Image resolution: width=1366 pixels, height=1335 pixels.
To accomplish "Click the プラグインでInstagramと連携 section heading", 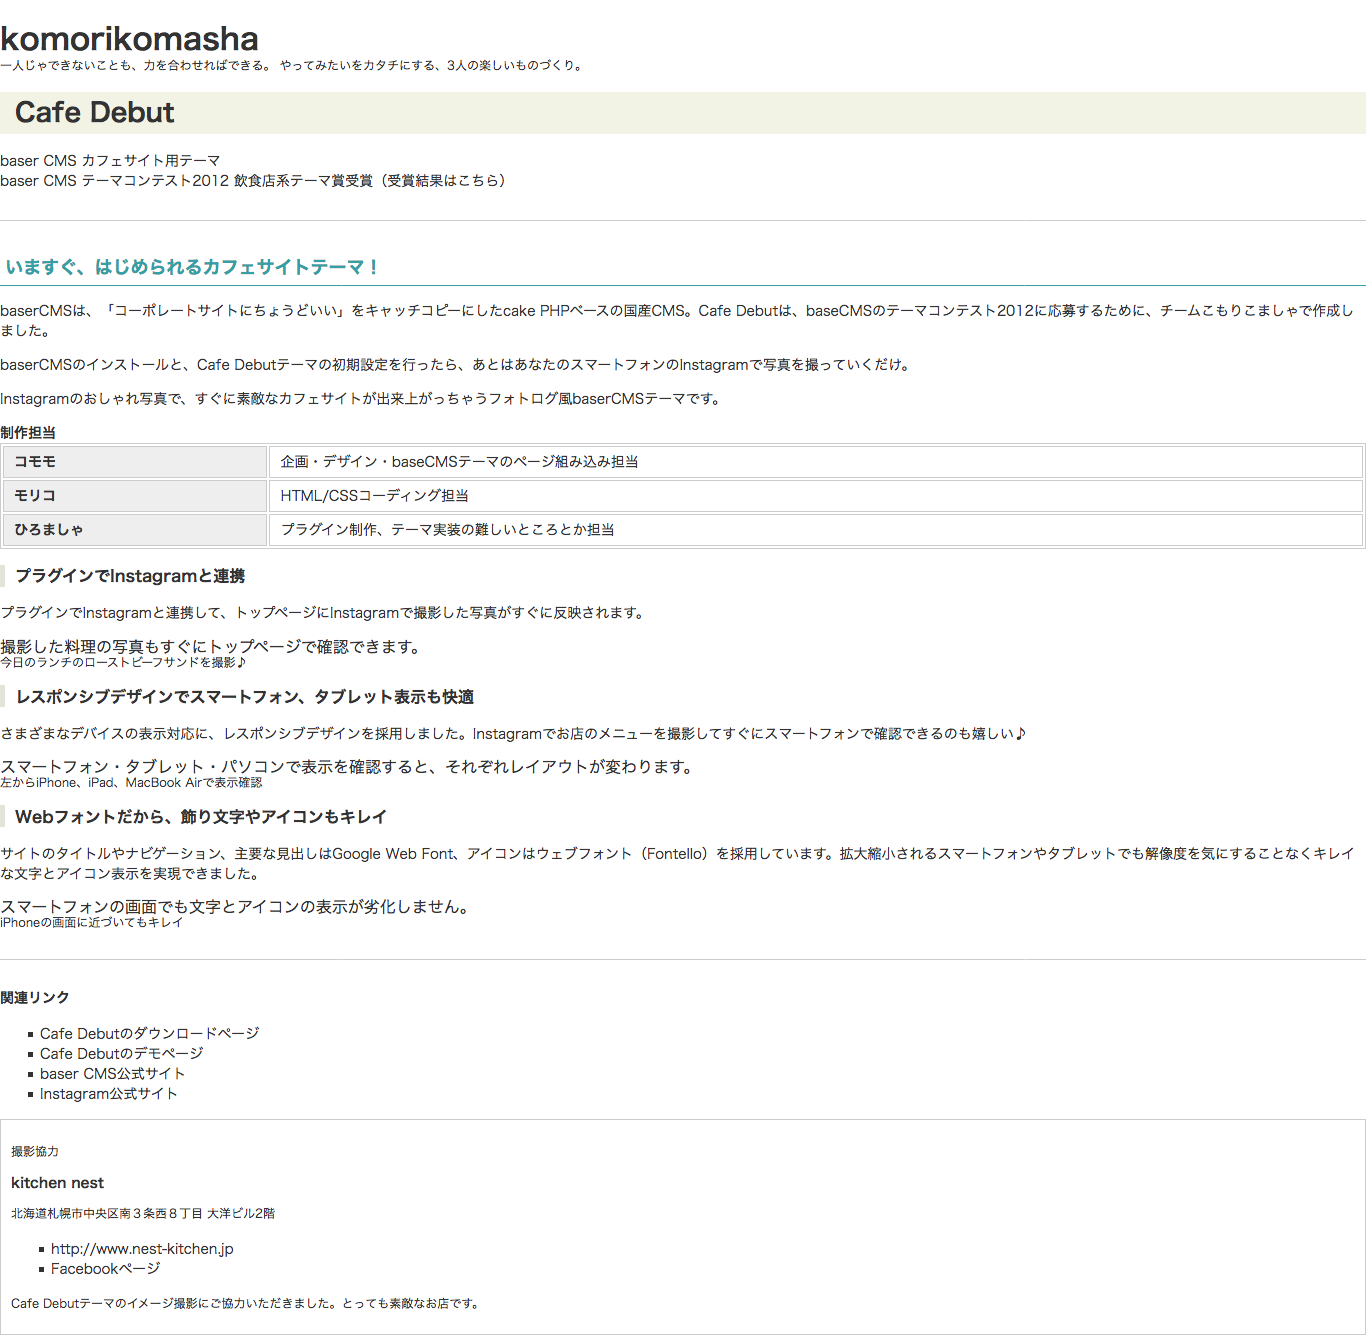I will coord(130,576).
